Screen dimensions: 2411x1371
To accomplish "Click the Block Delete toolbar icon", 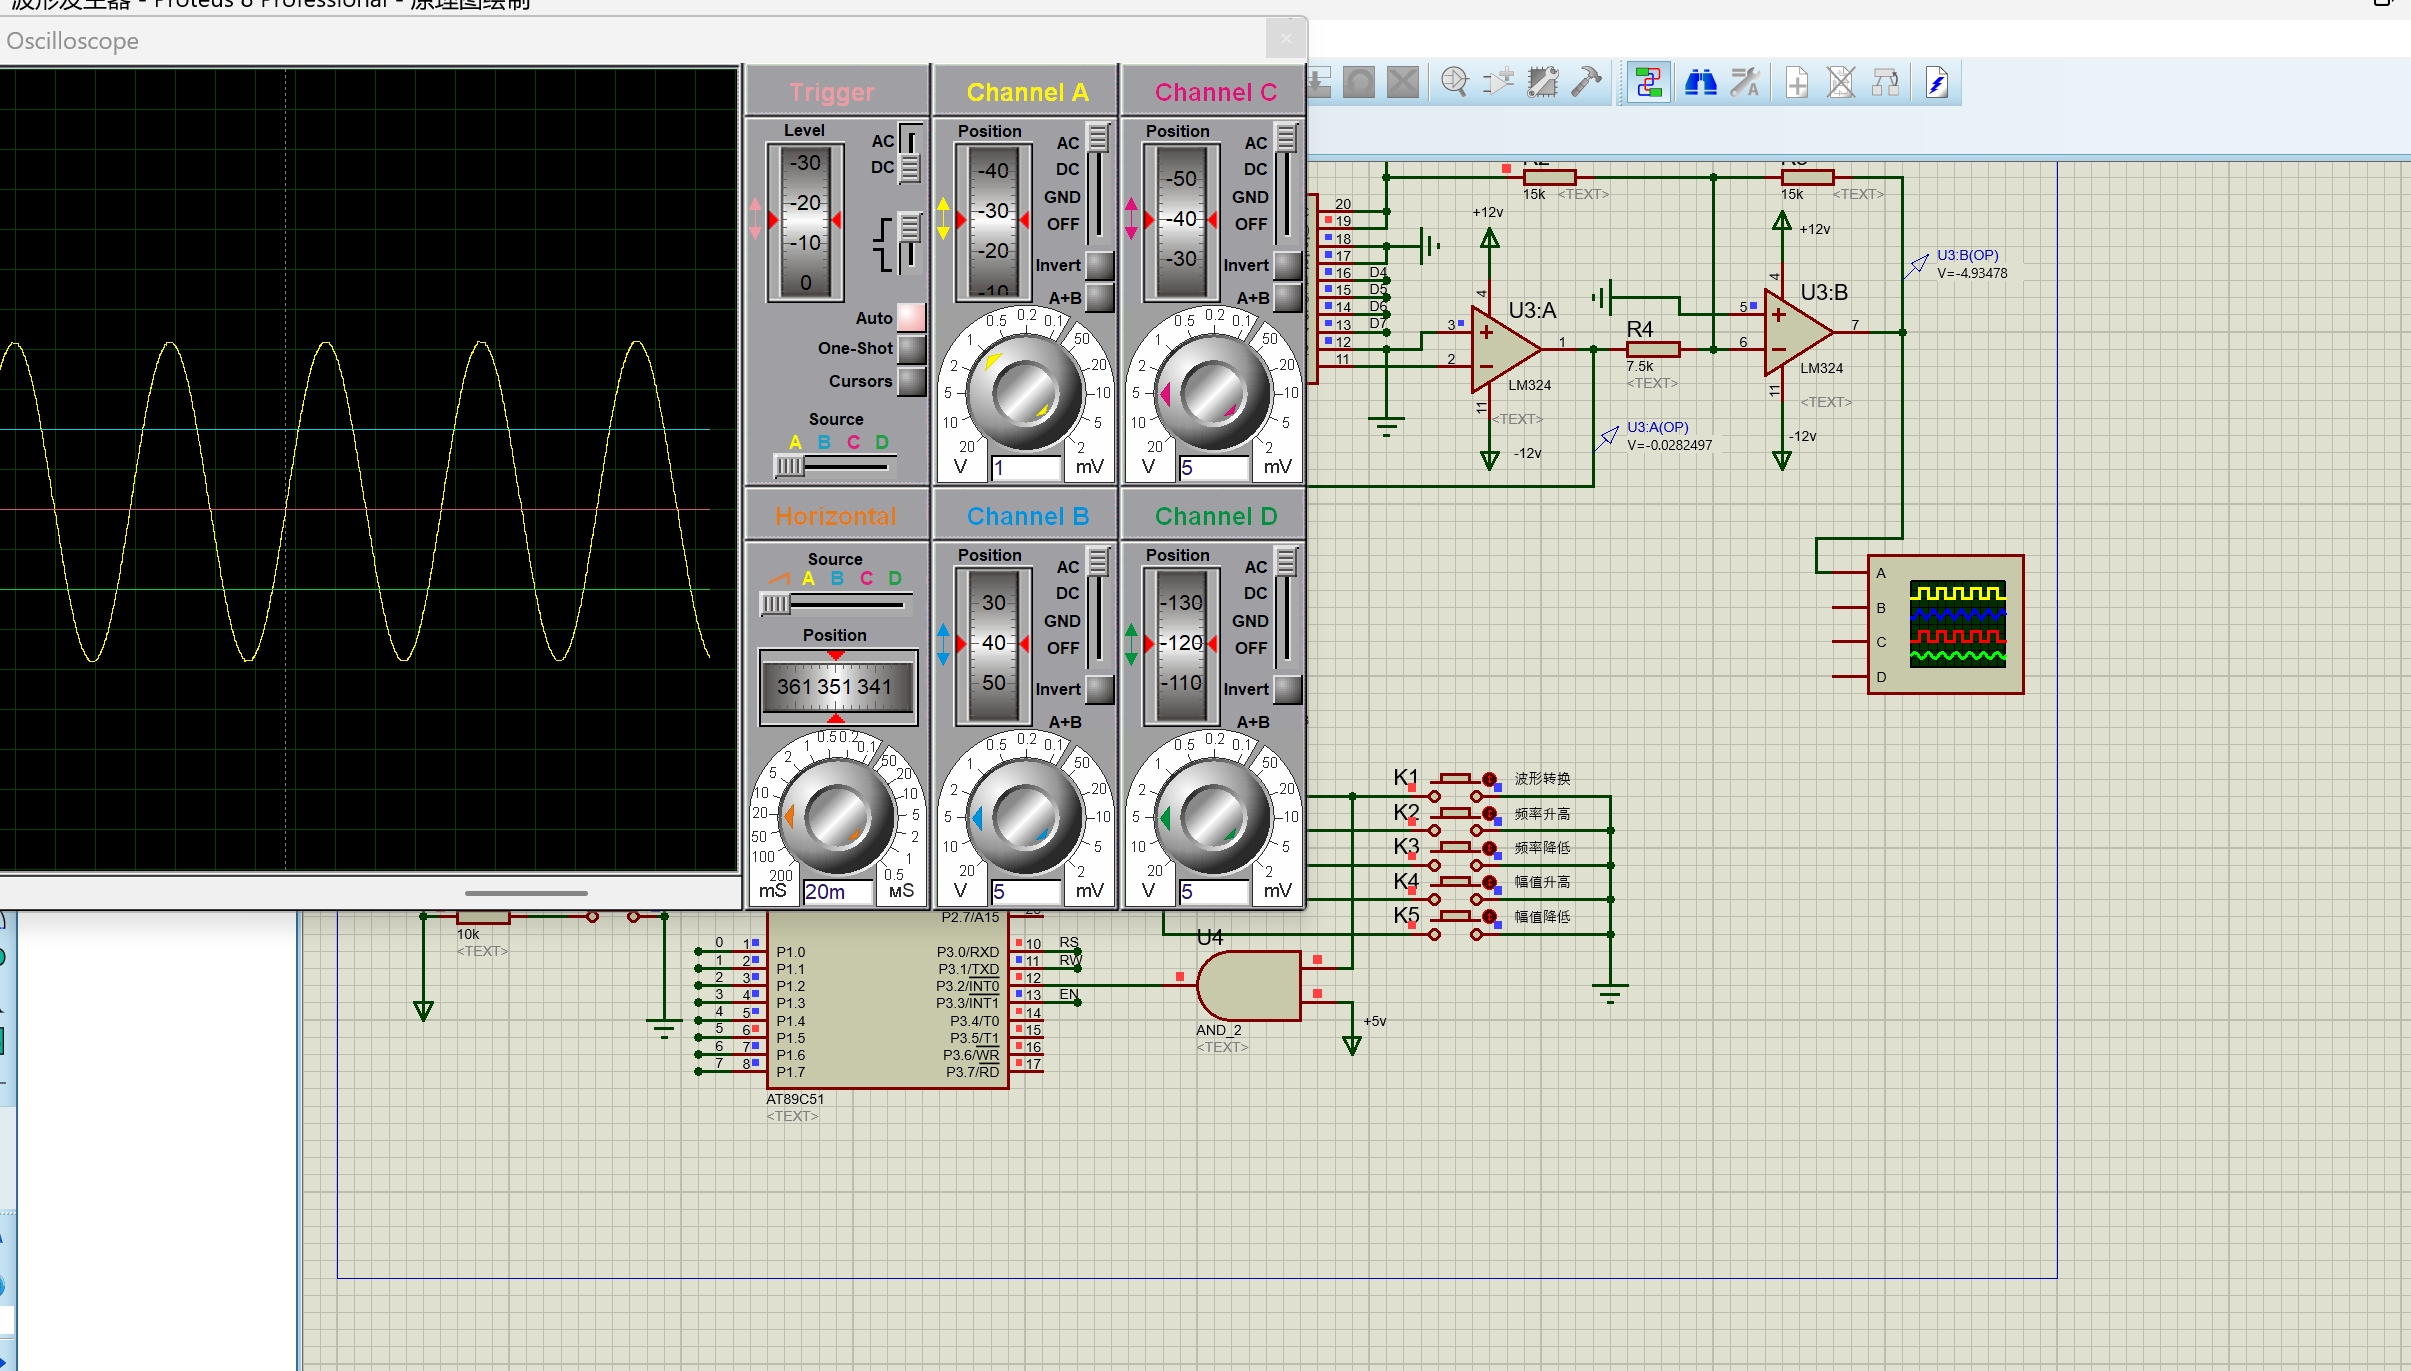I will 1403,82.
